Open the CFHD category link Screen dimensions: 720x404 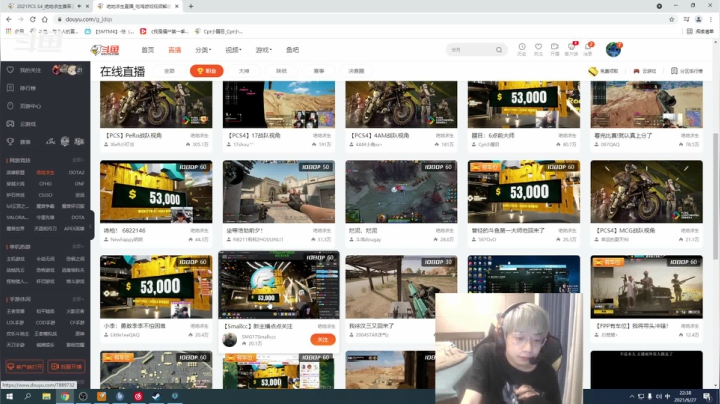click(45, 184)
